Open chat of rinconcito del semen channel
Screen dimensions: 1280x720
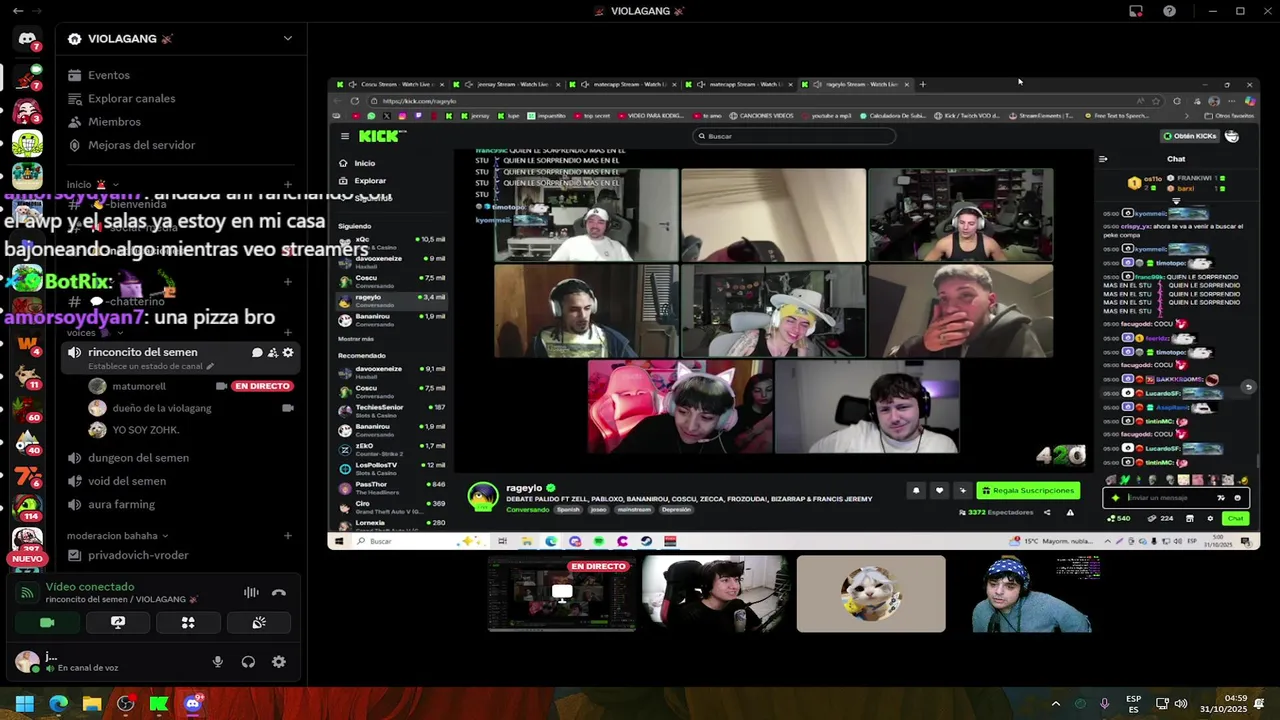[257, 352]
